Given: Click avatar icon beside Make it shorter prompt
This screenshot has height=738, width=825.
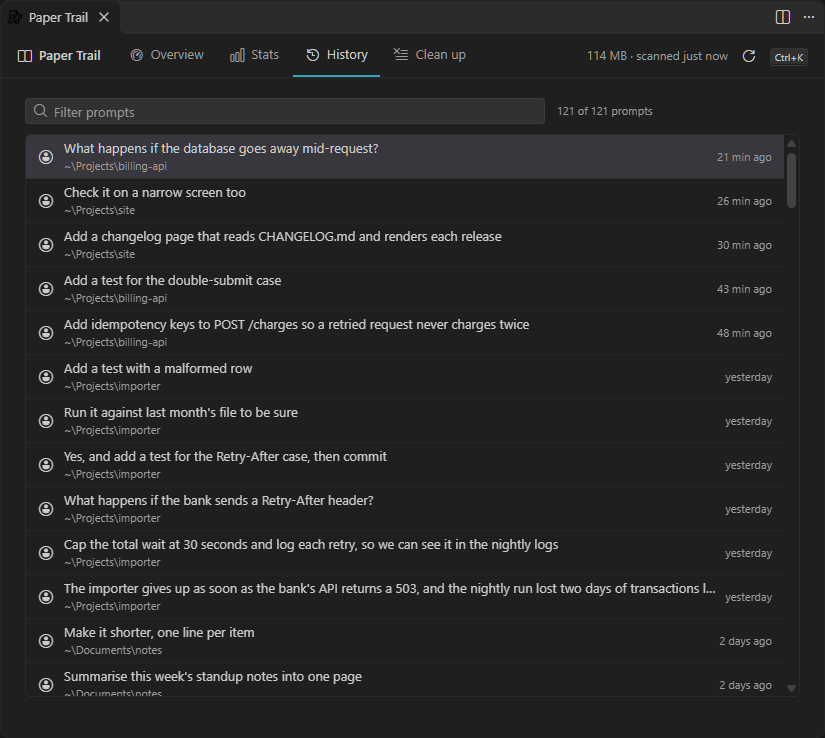Looking at the screenshot, I should 46,641.
